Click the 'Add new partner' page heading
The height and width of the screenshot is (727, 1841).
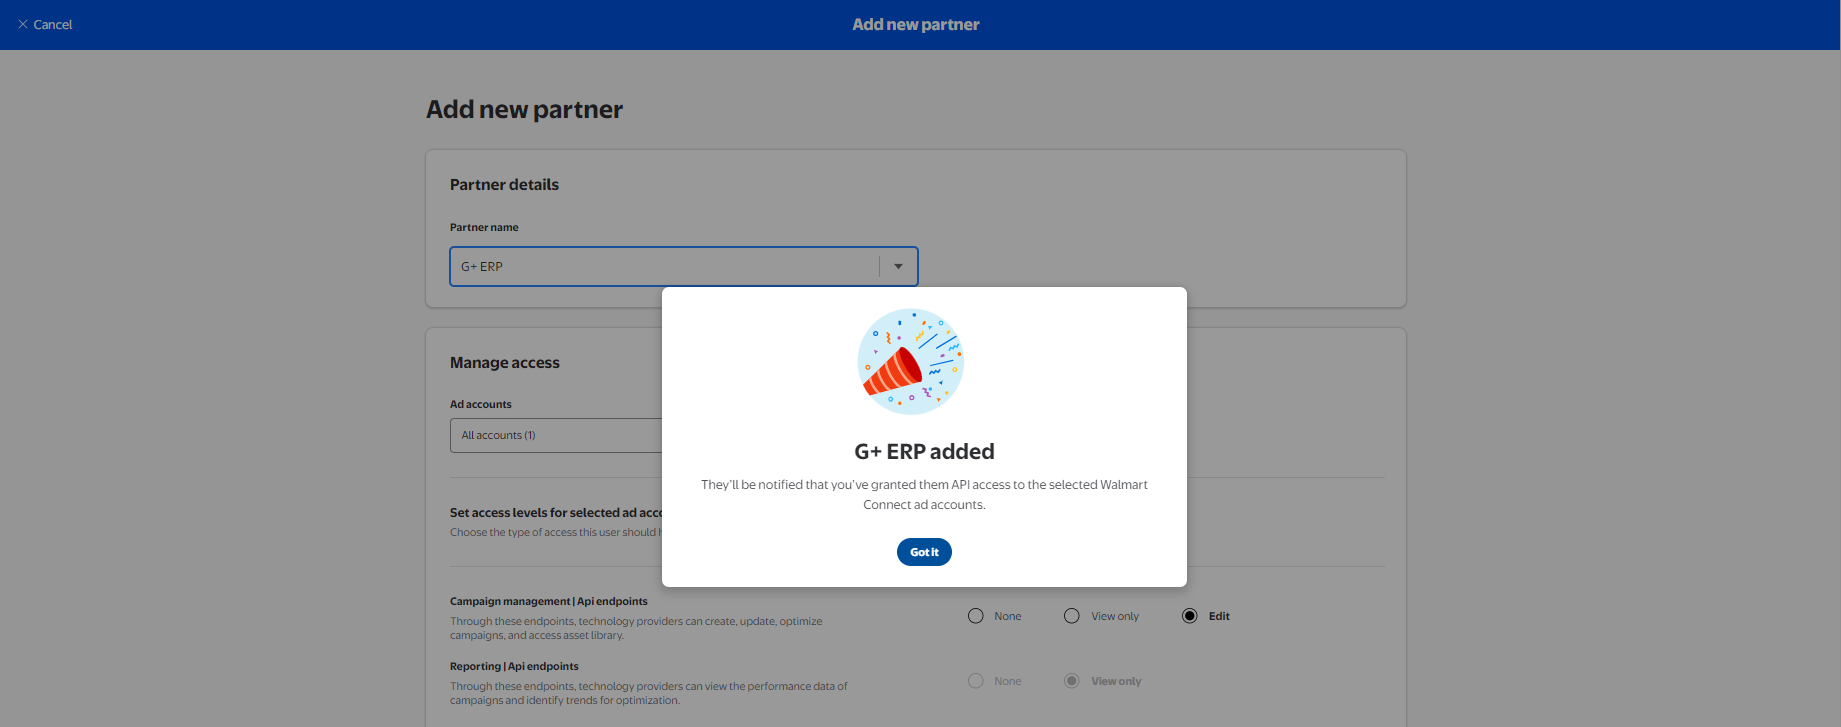coord(524,110)
